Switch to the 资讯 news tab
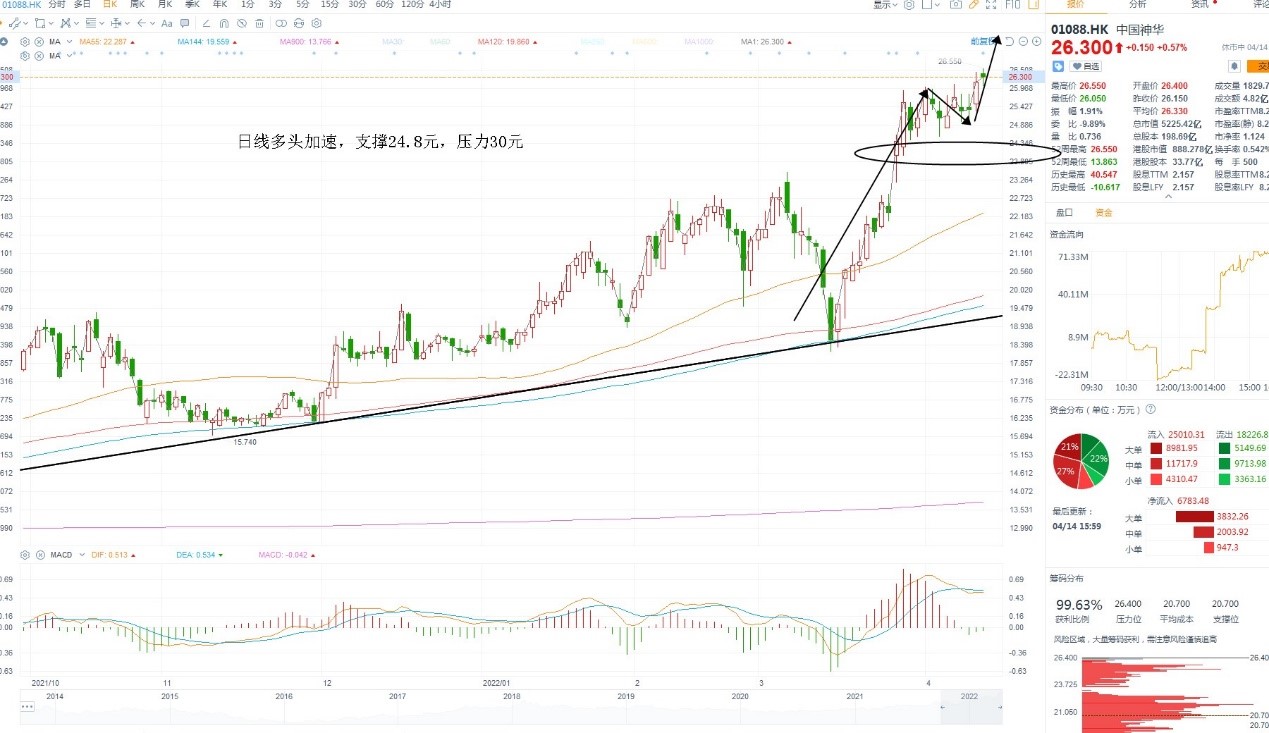The height and width of the screenshot is (733, 1269). point(1199,5)
